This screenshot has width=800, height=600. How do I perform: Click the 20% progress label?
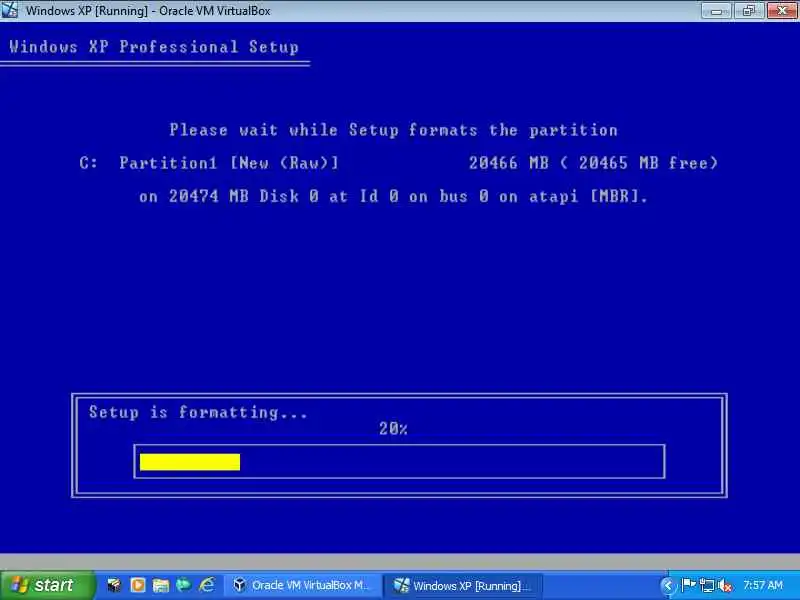[x=393, y=429]
